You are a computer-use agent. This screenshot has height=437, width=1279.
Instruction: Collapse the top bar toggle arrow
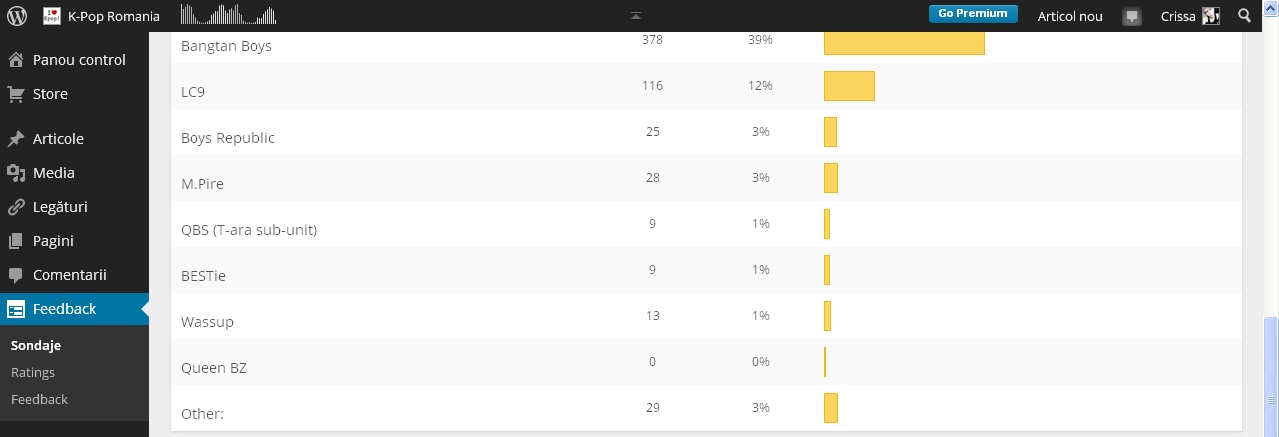tap(636, 16)
